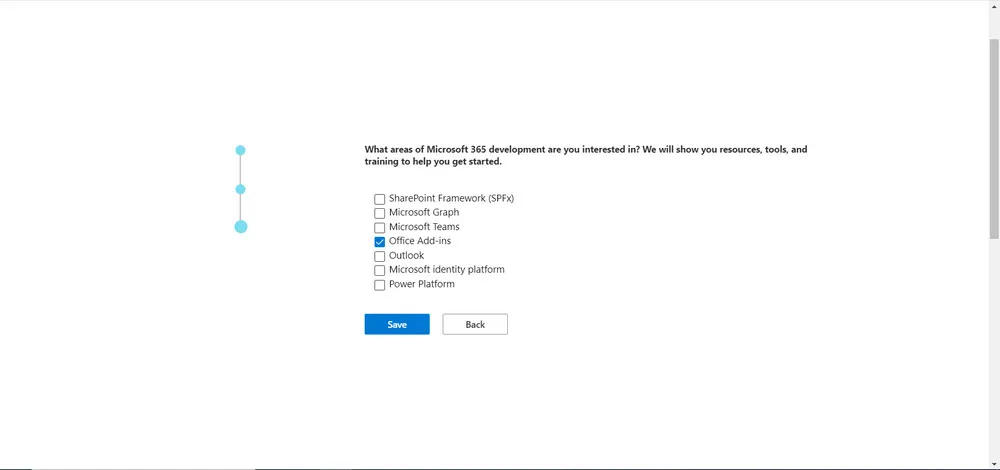Image resolution: width=1000 pixels, height=470 pixels.
Task: Check the Microsoft identity platform box
Action: click(x=380, y=270)
